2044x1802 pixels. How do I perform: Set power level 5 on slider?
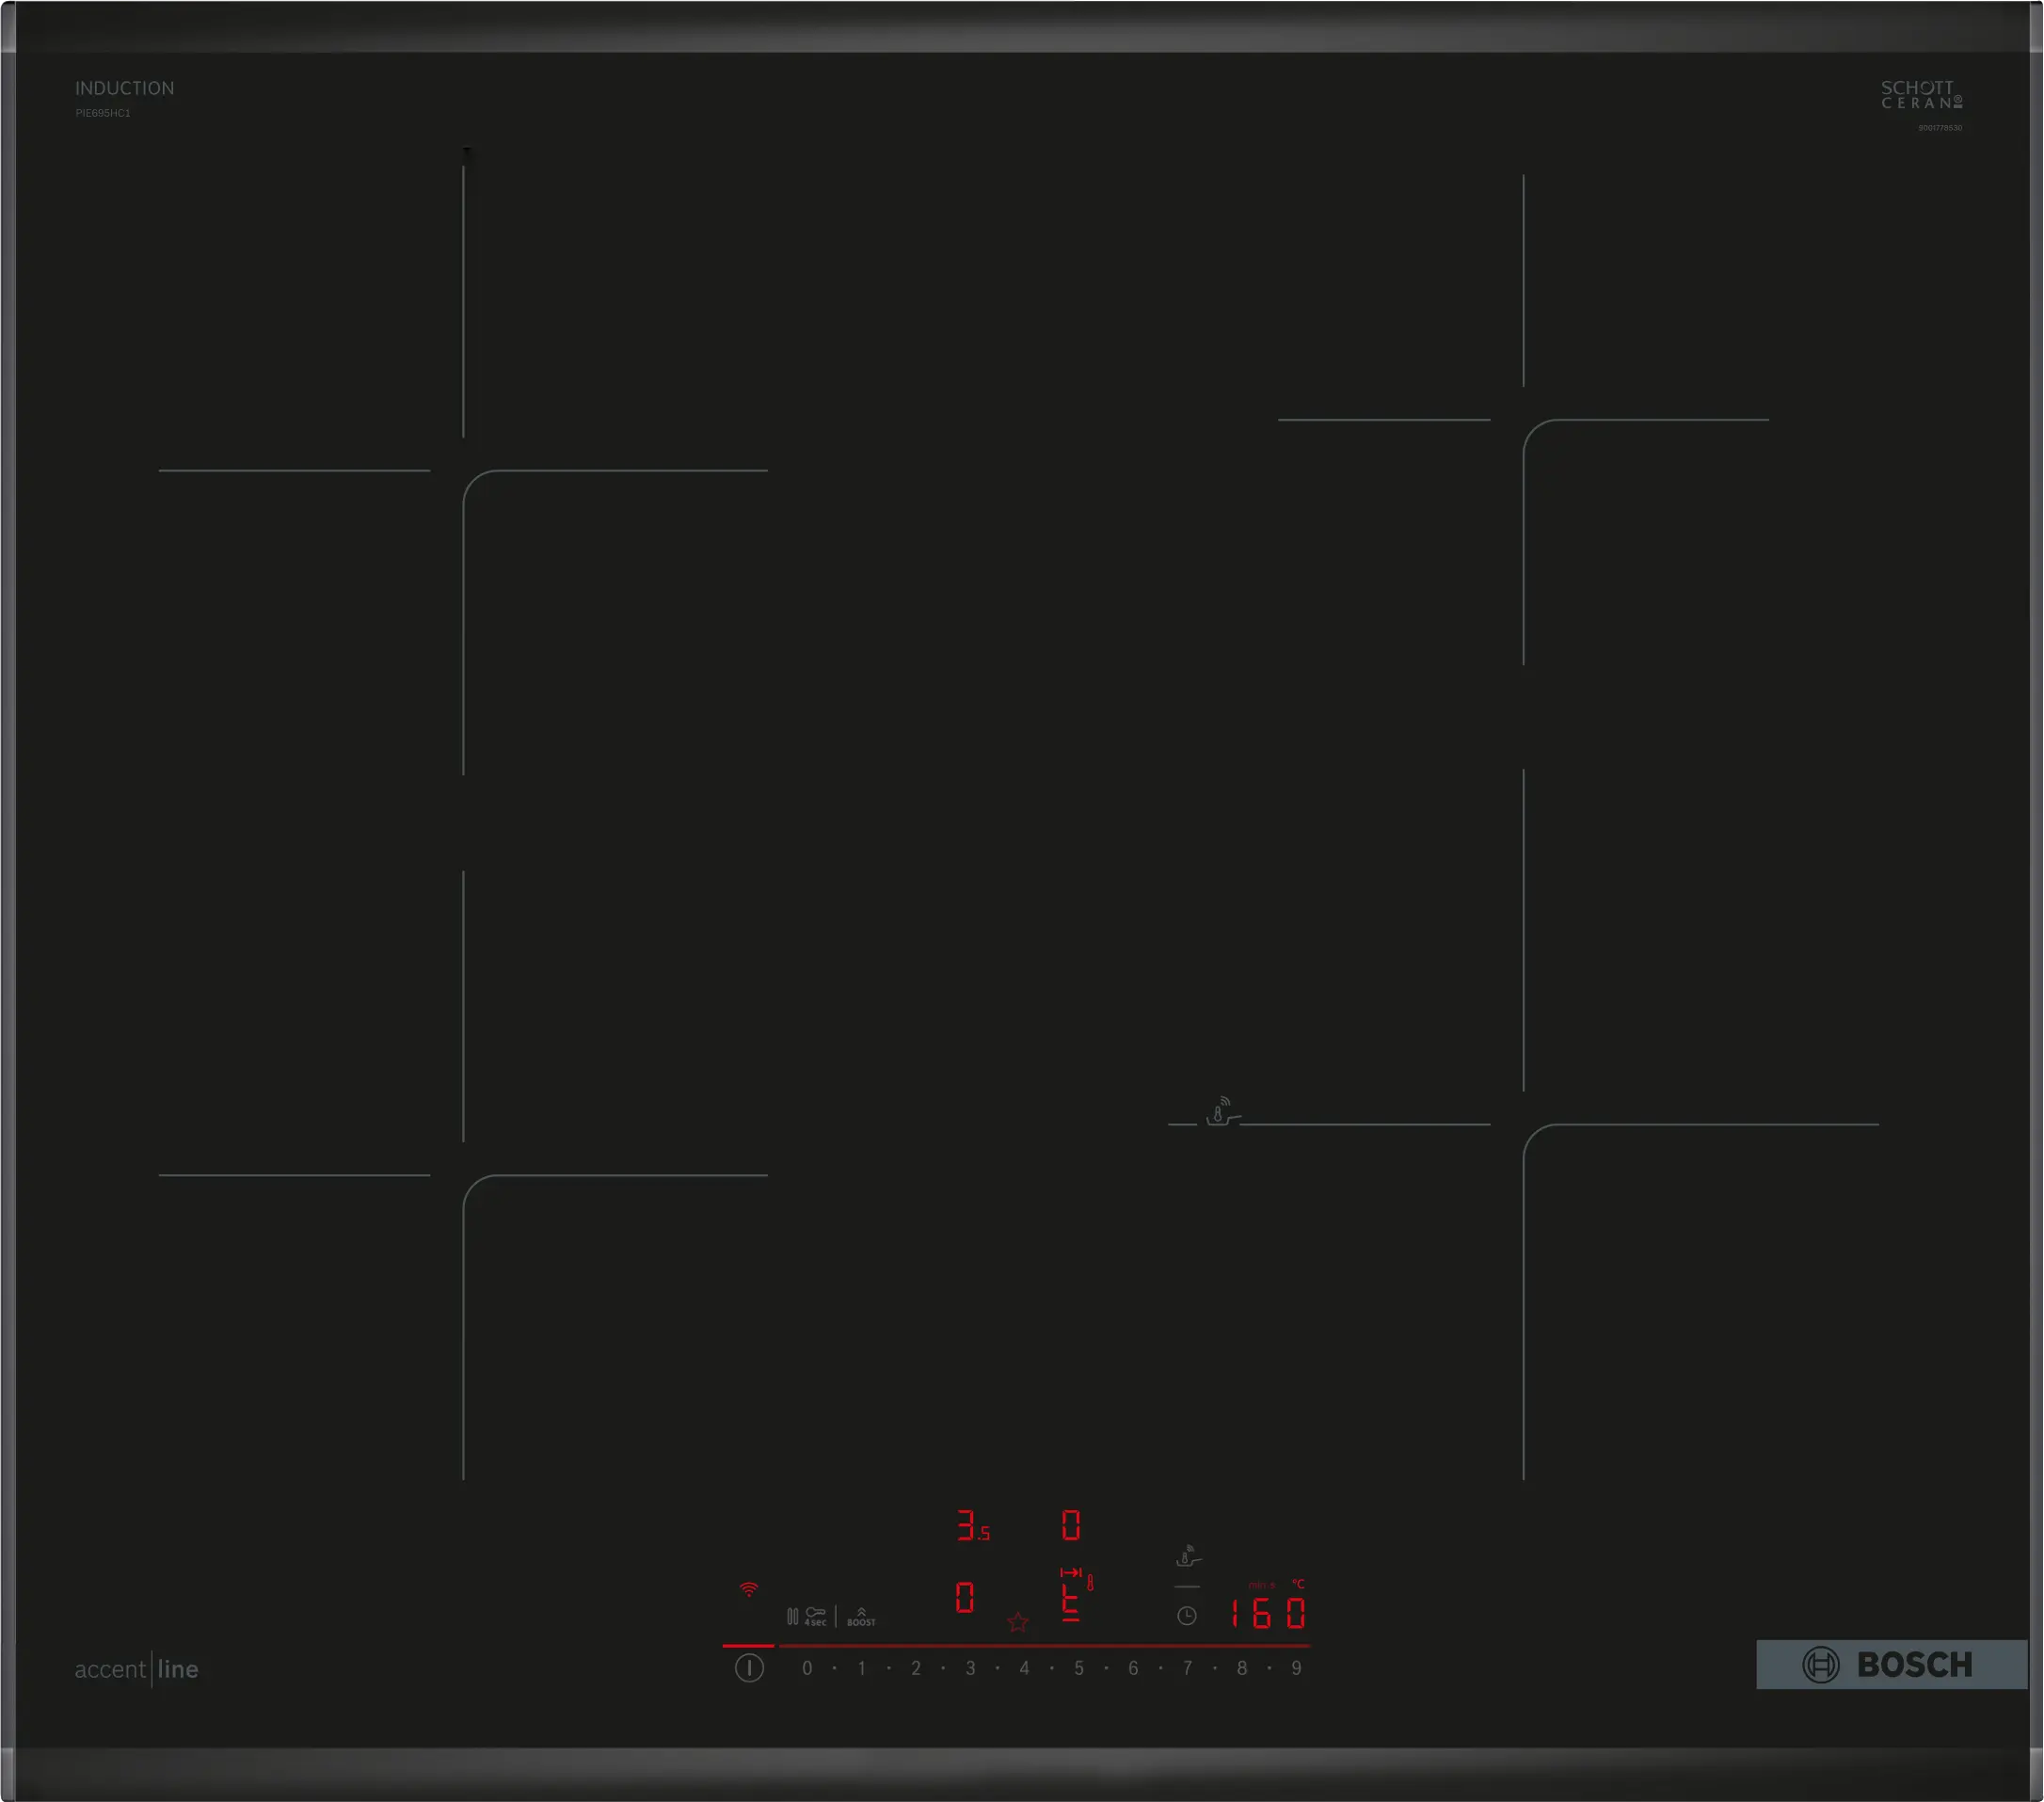[x=1078, y=1668]
